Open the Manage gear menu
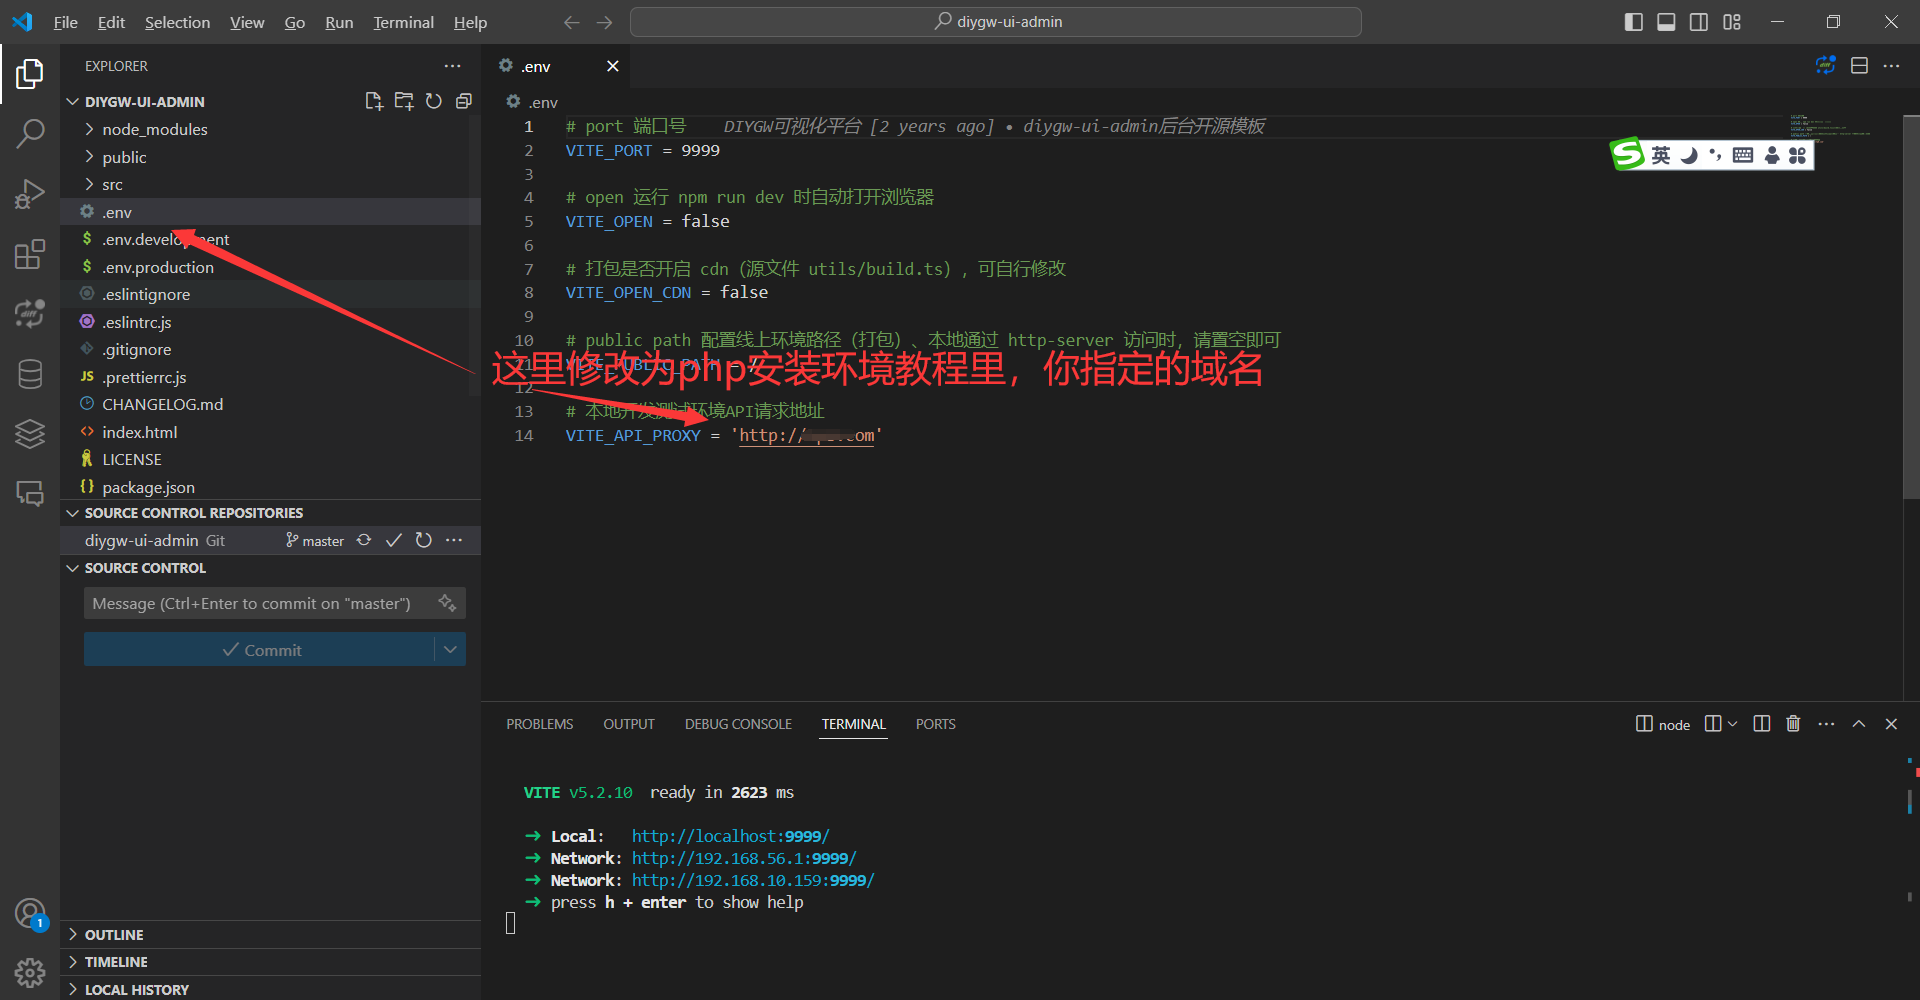The image size is (1920, 1000). 30,972
